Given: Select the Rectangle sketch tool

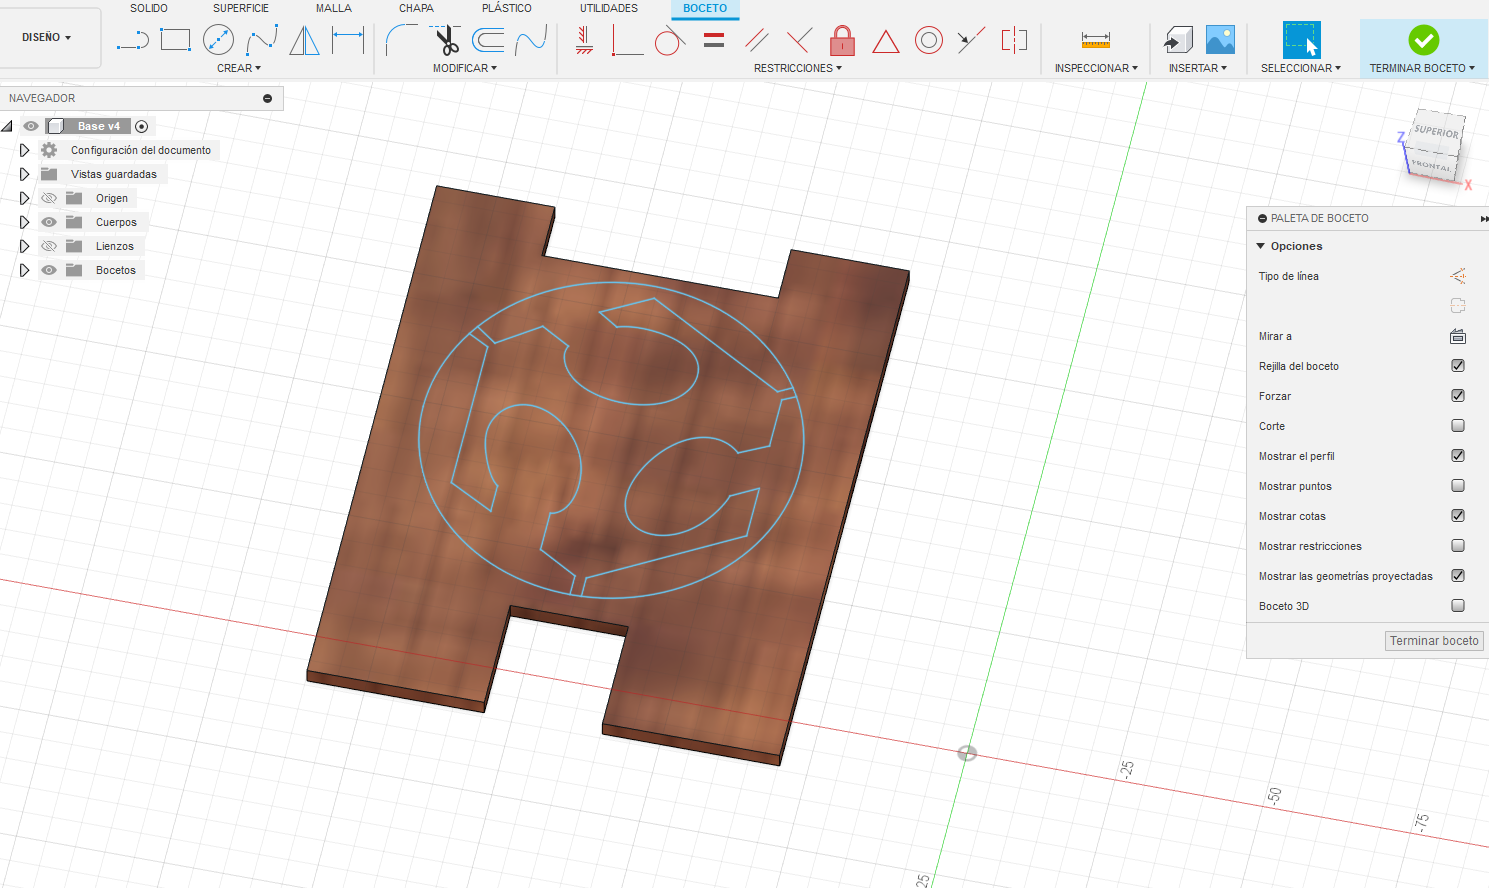Looking at the screenshot, I should pyautogui.click(x=175, y=40).
